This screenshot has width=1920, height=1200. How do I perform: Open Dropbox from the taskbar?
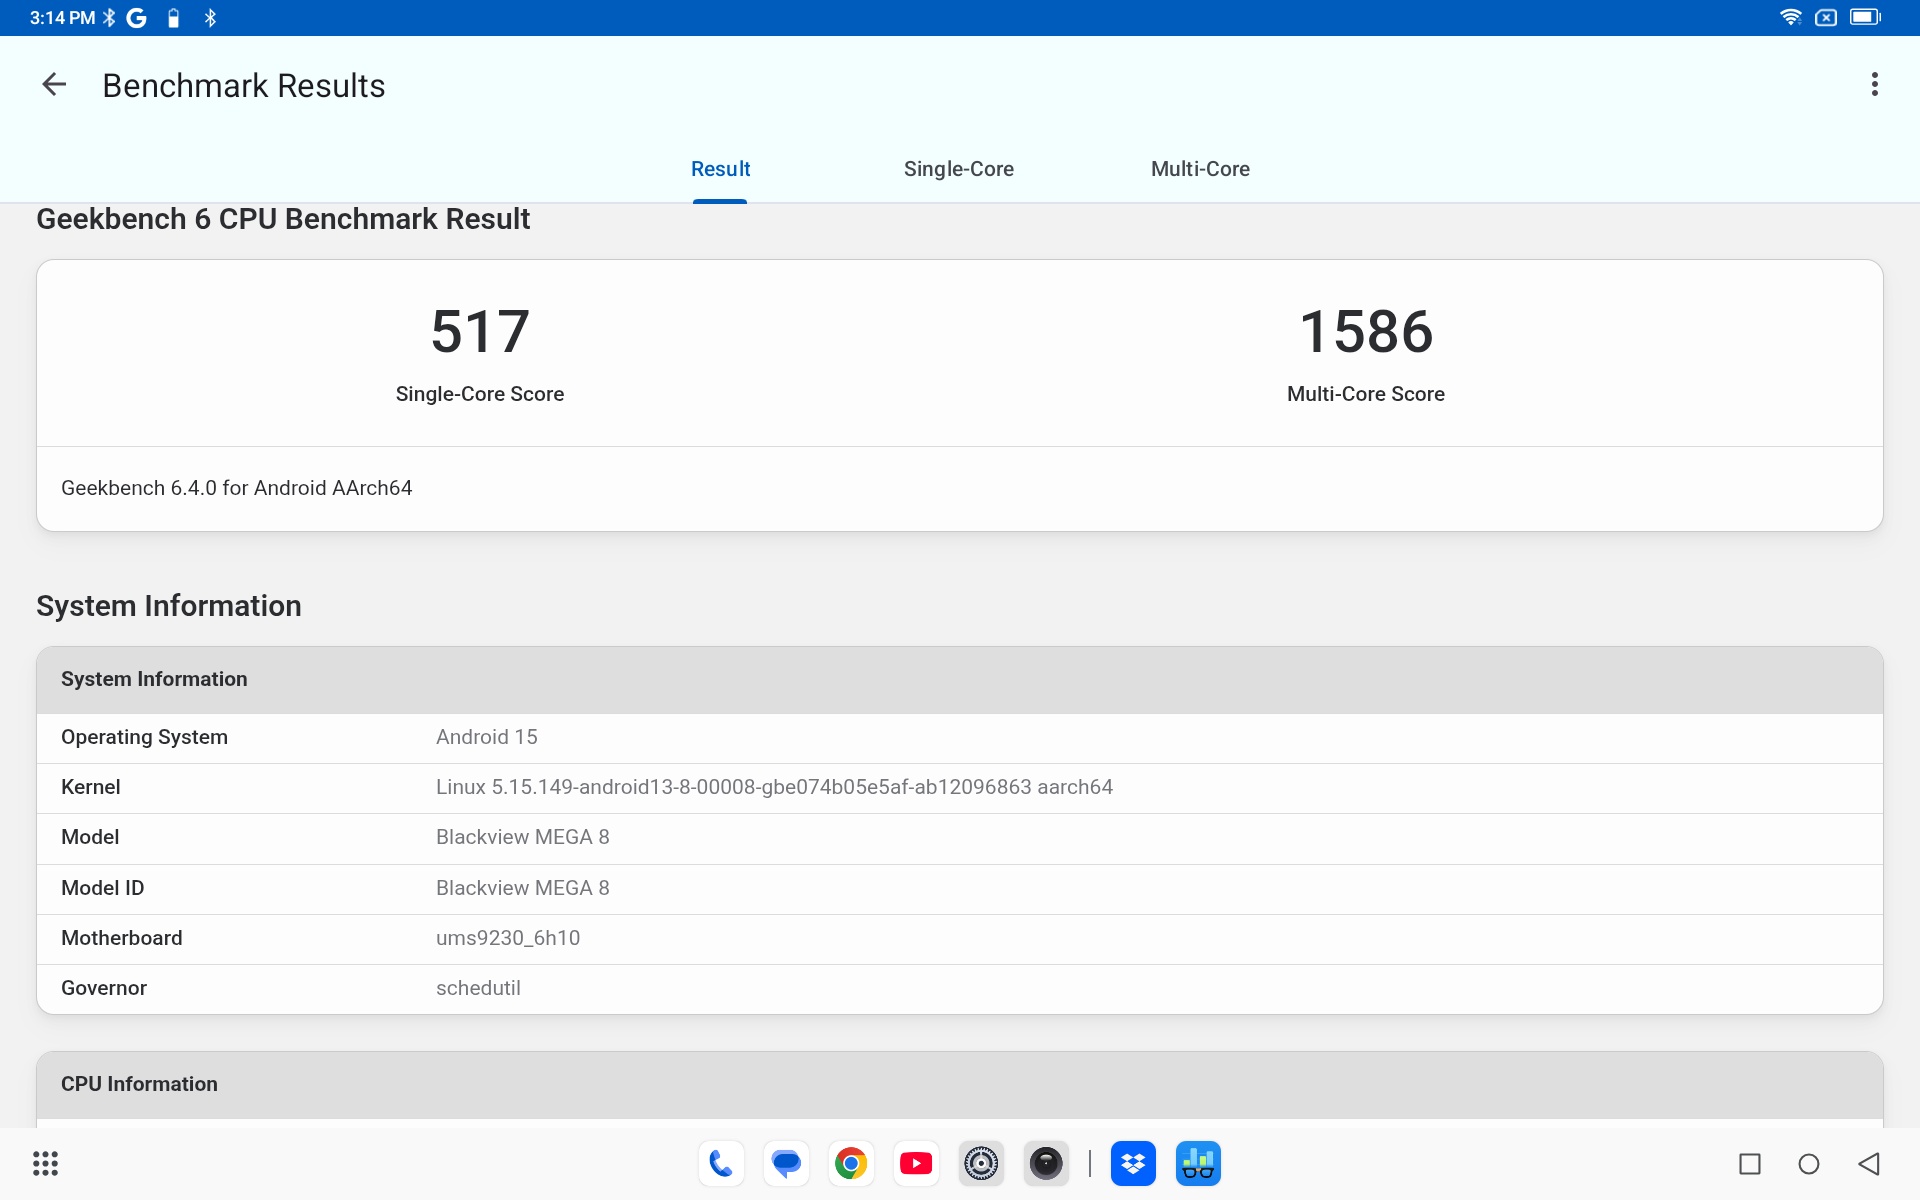(1133, 1164)
